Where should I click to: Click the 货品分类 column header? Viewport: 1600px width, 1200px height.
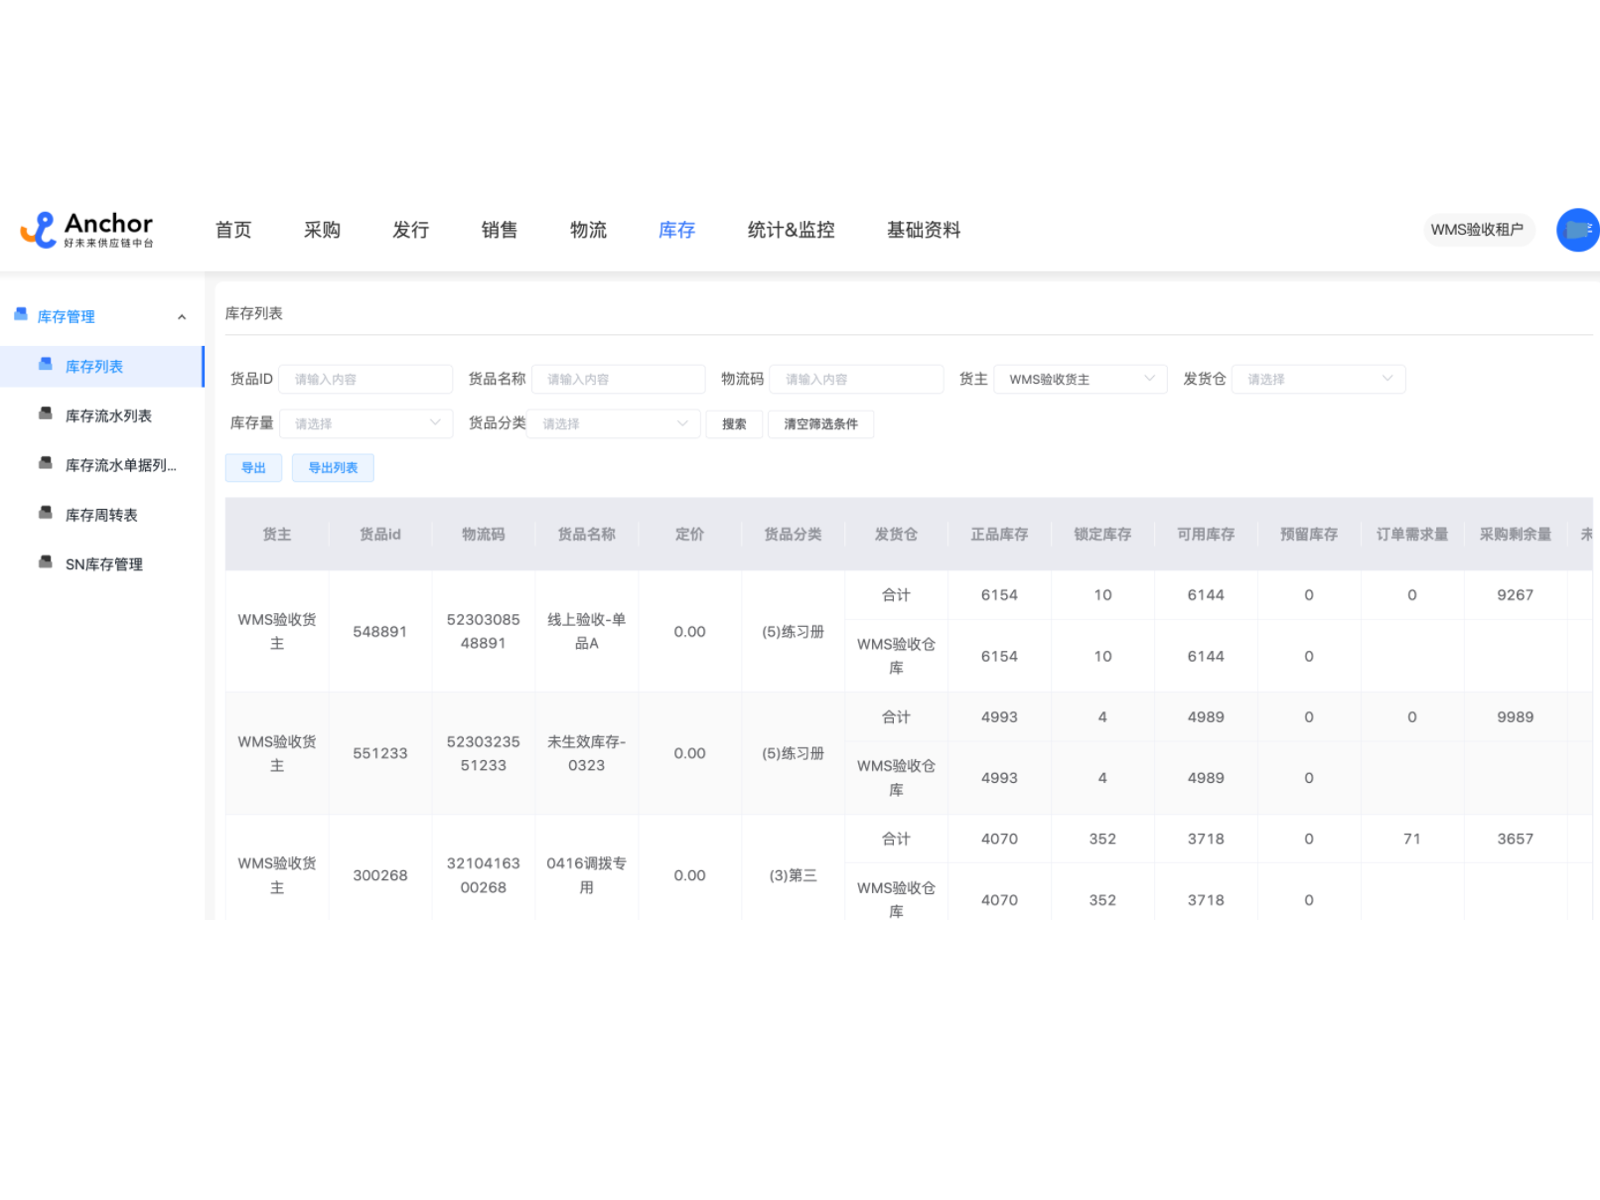pos(793,534)
